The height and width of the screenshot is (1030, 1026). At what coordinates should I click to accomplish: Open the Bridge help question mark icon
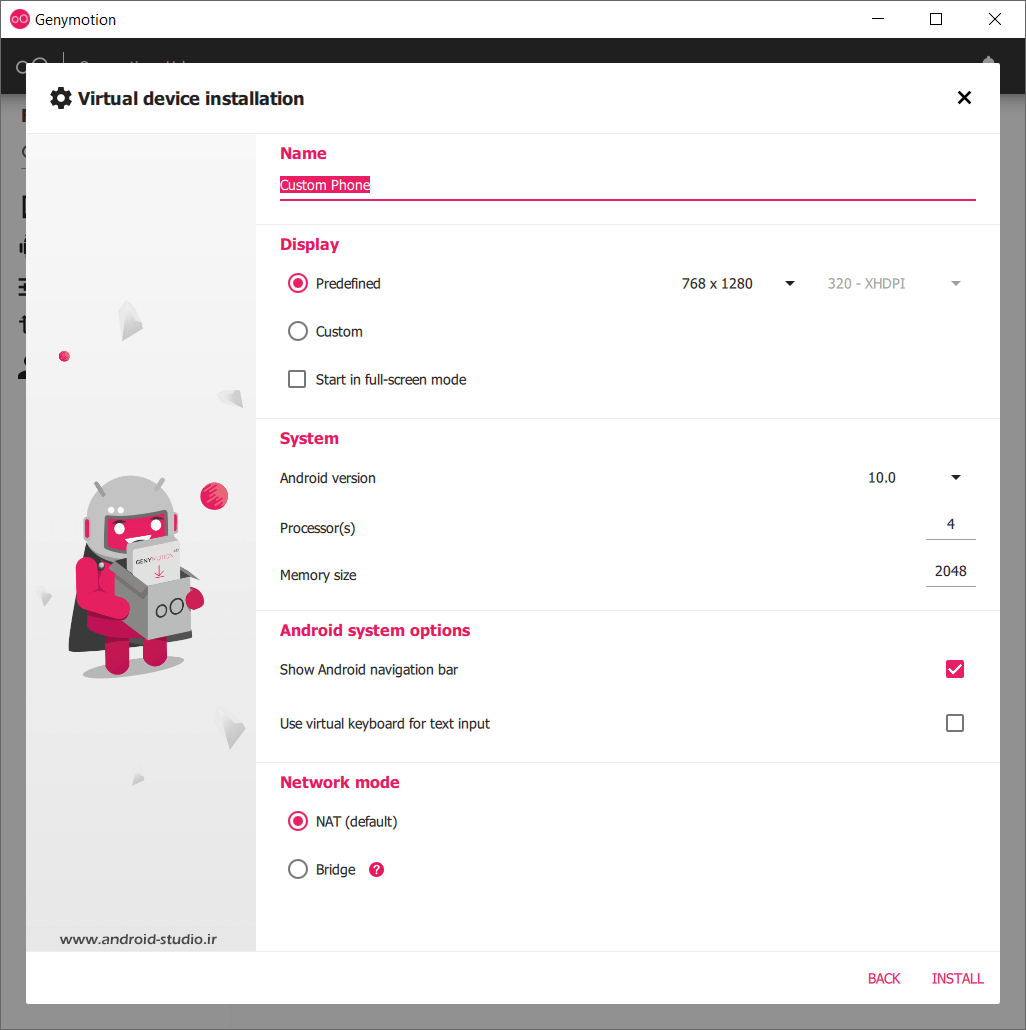pyautogui.click(x=375, y=869)
